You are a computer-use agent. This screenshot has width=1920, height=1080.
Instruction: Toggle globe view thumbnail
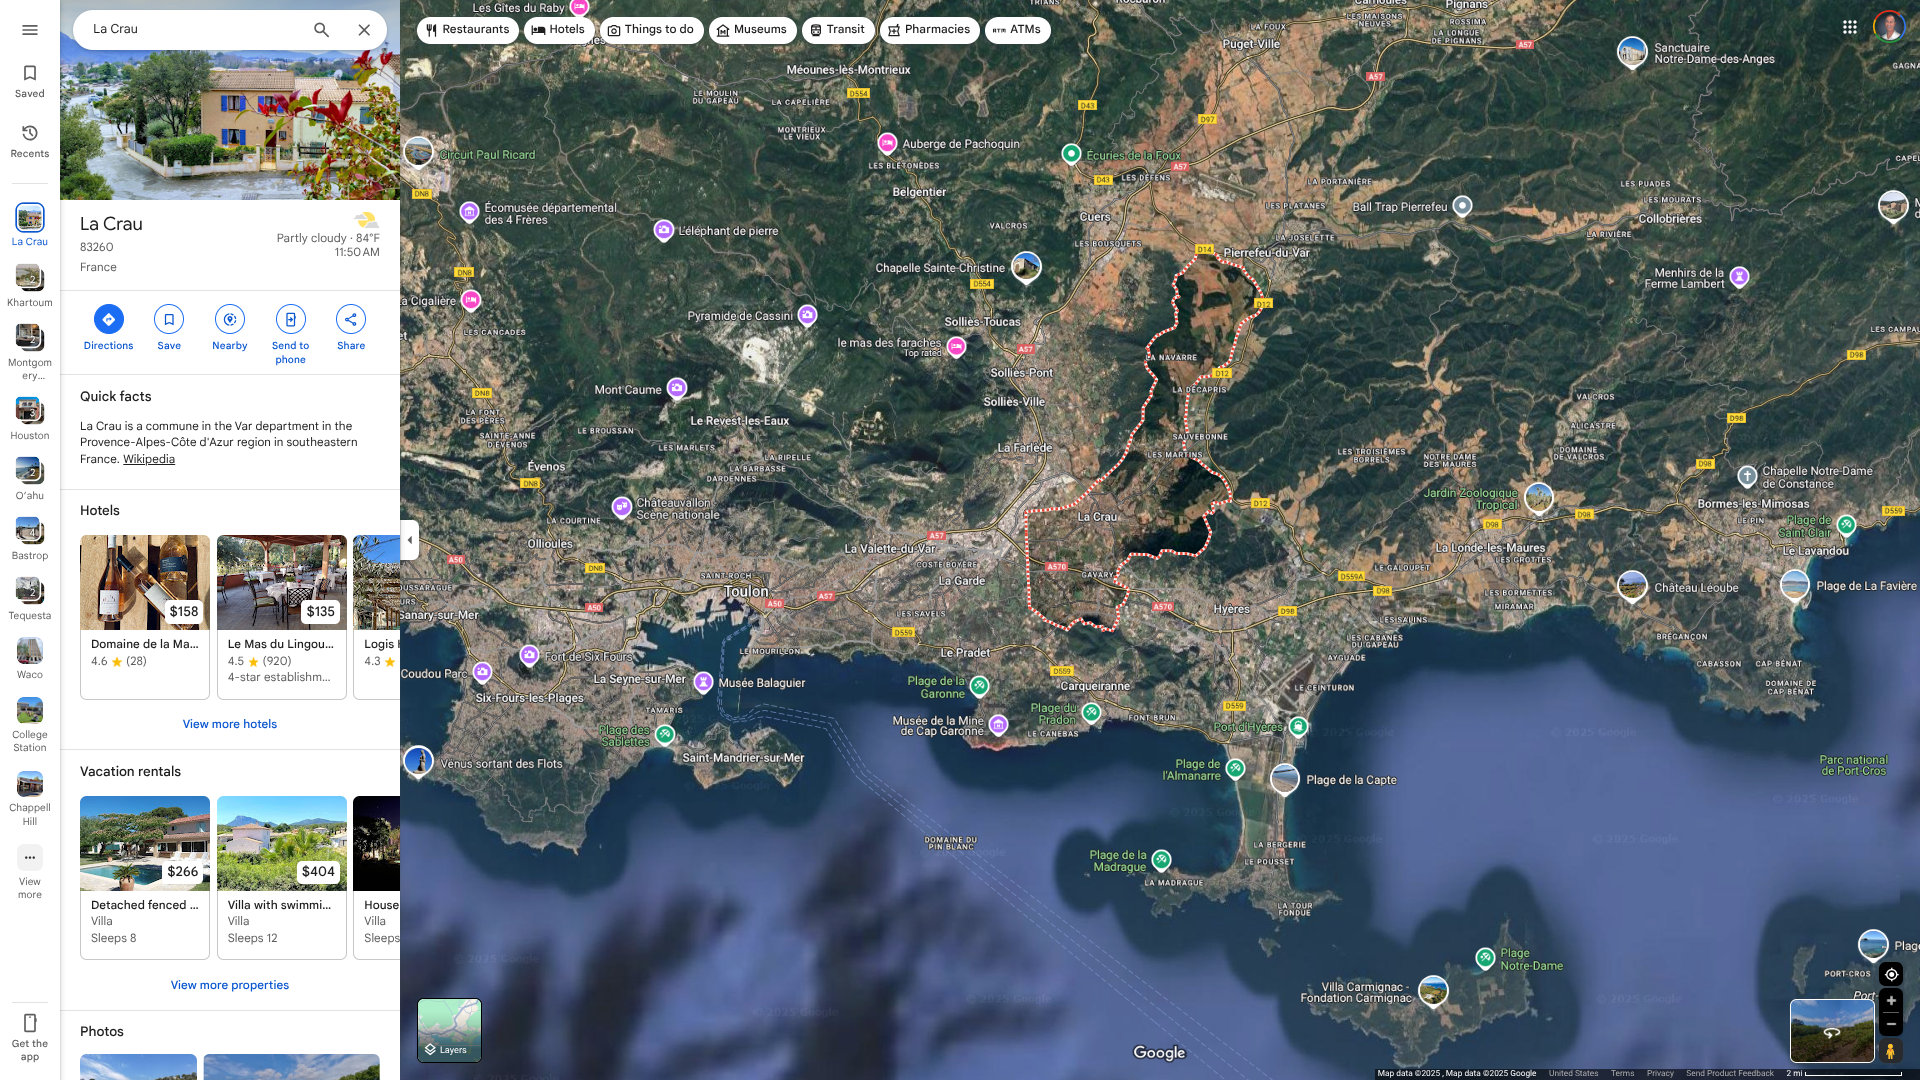click(x=1832, y=1030)
